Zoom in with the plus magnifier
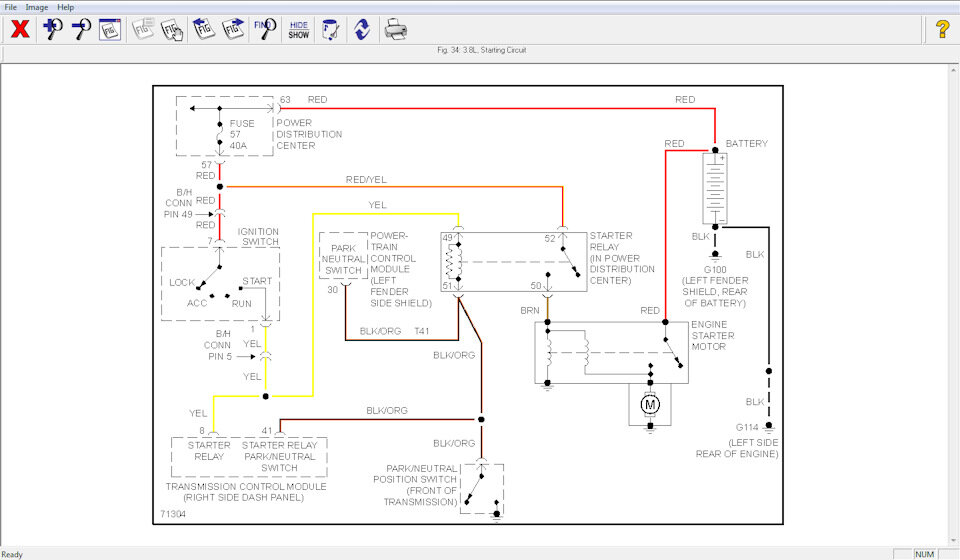Image resolution: width=960 pixels, height=560 pixels. (53, 29)
